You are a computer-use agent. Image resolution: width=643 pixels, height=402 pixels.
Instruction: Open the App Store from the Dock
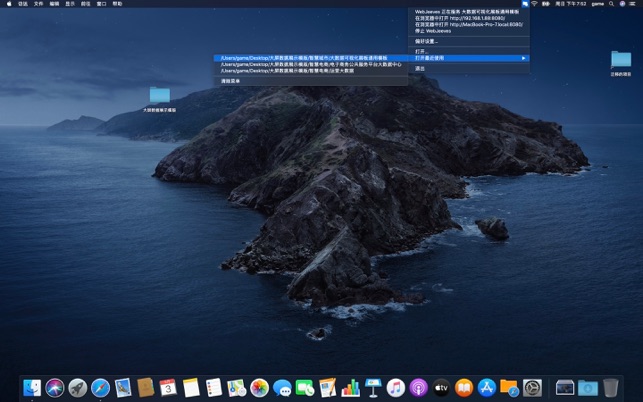tap(487, 387)
